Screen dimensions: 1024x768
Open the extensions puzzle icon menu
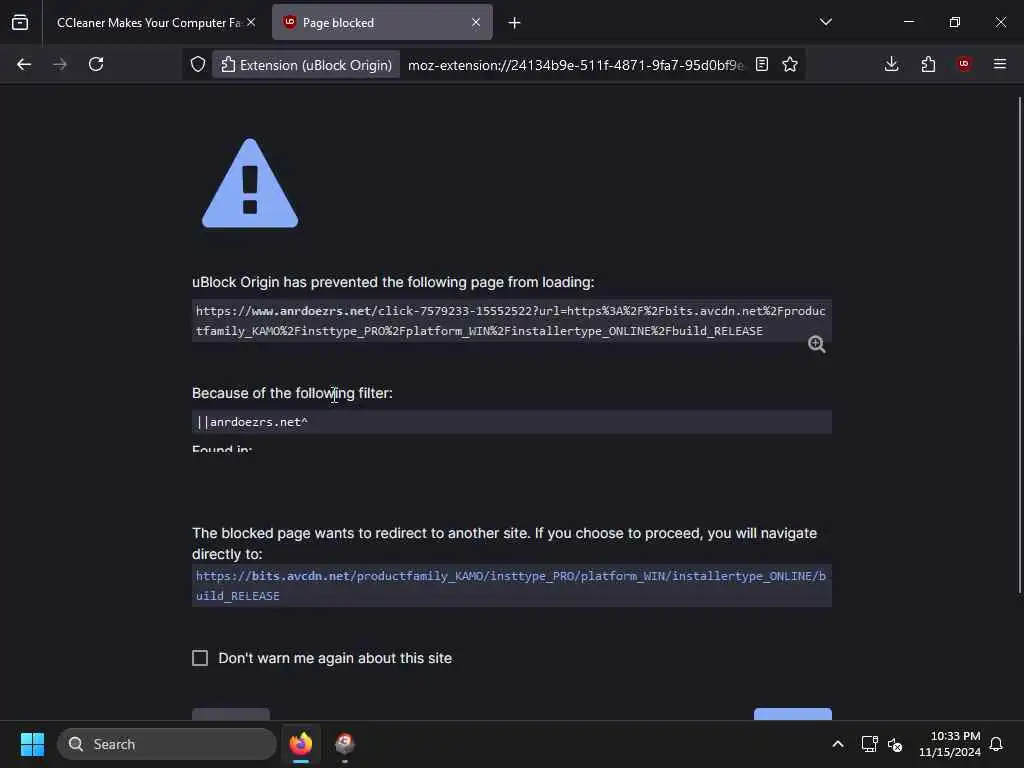[x=928, y=64]
